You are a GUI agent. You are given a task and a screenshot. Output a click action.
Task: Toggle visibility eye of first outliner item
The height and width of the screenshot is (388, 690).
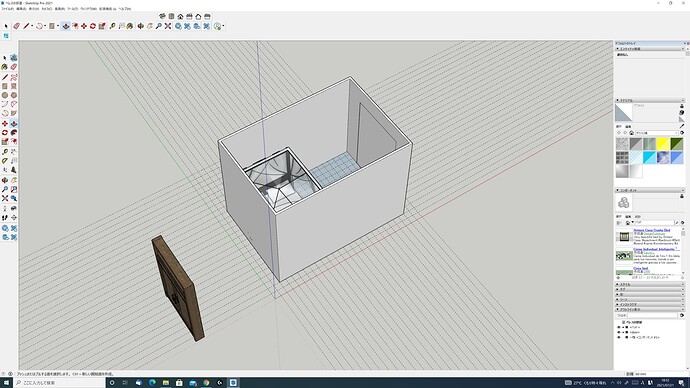(x=619, y=327)
